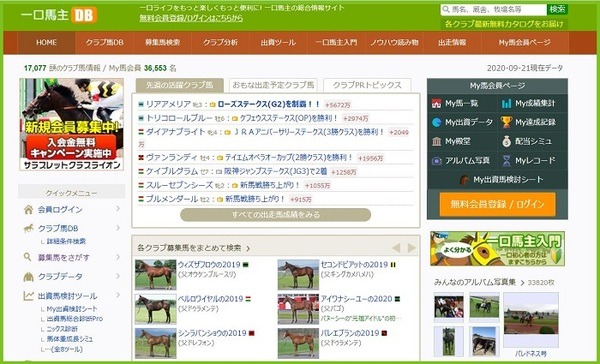Click the 一口馬主DB site logo
This screenshot has width=600, height=364.
59,15
